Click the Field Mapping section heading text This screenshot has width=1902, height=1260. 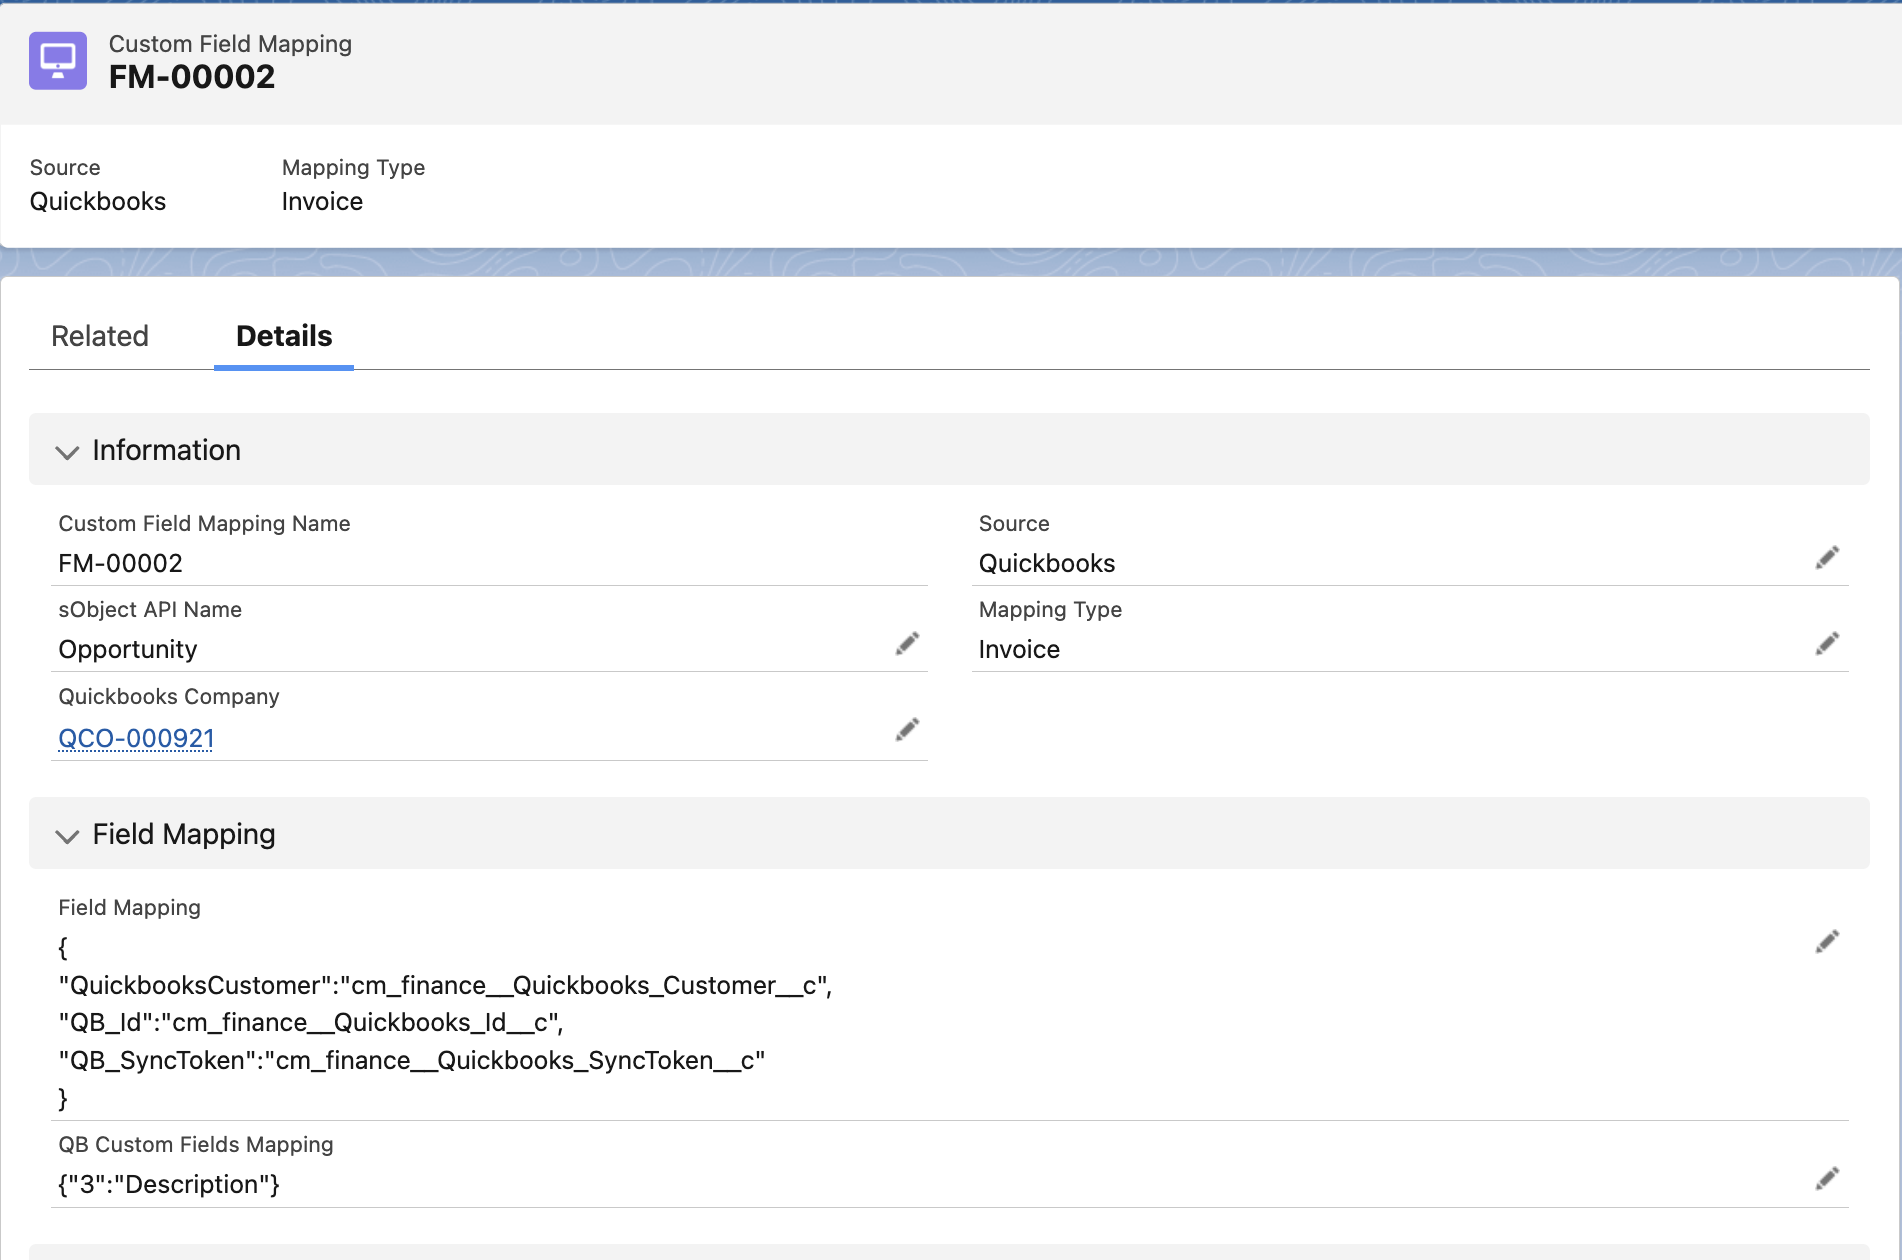pos(184,834)
